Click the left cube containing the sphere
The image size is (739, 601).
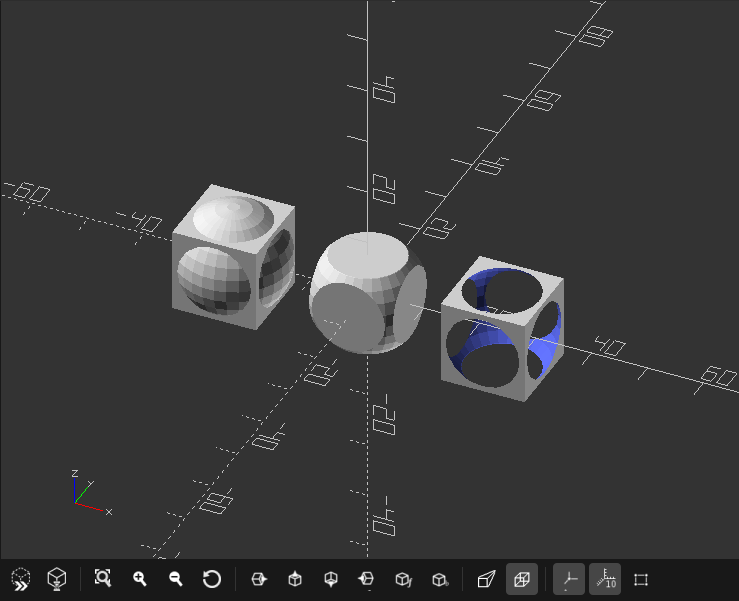coord(232,258)
